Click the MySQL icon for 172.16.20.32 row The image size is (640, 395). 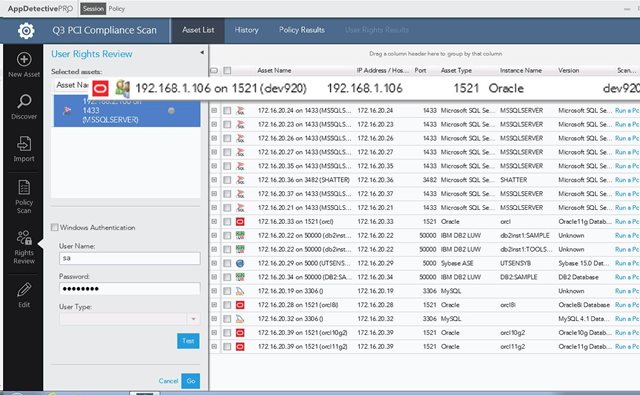pyautogui.click(x=240, y=319)
